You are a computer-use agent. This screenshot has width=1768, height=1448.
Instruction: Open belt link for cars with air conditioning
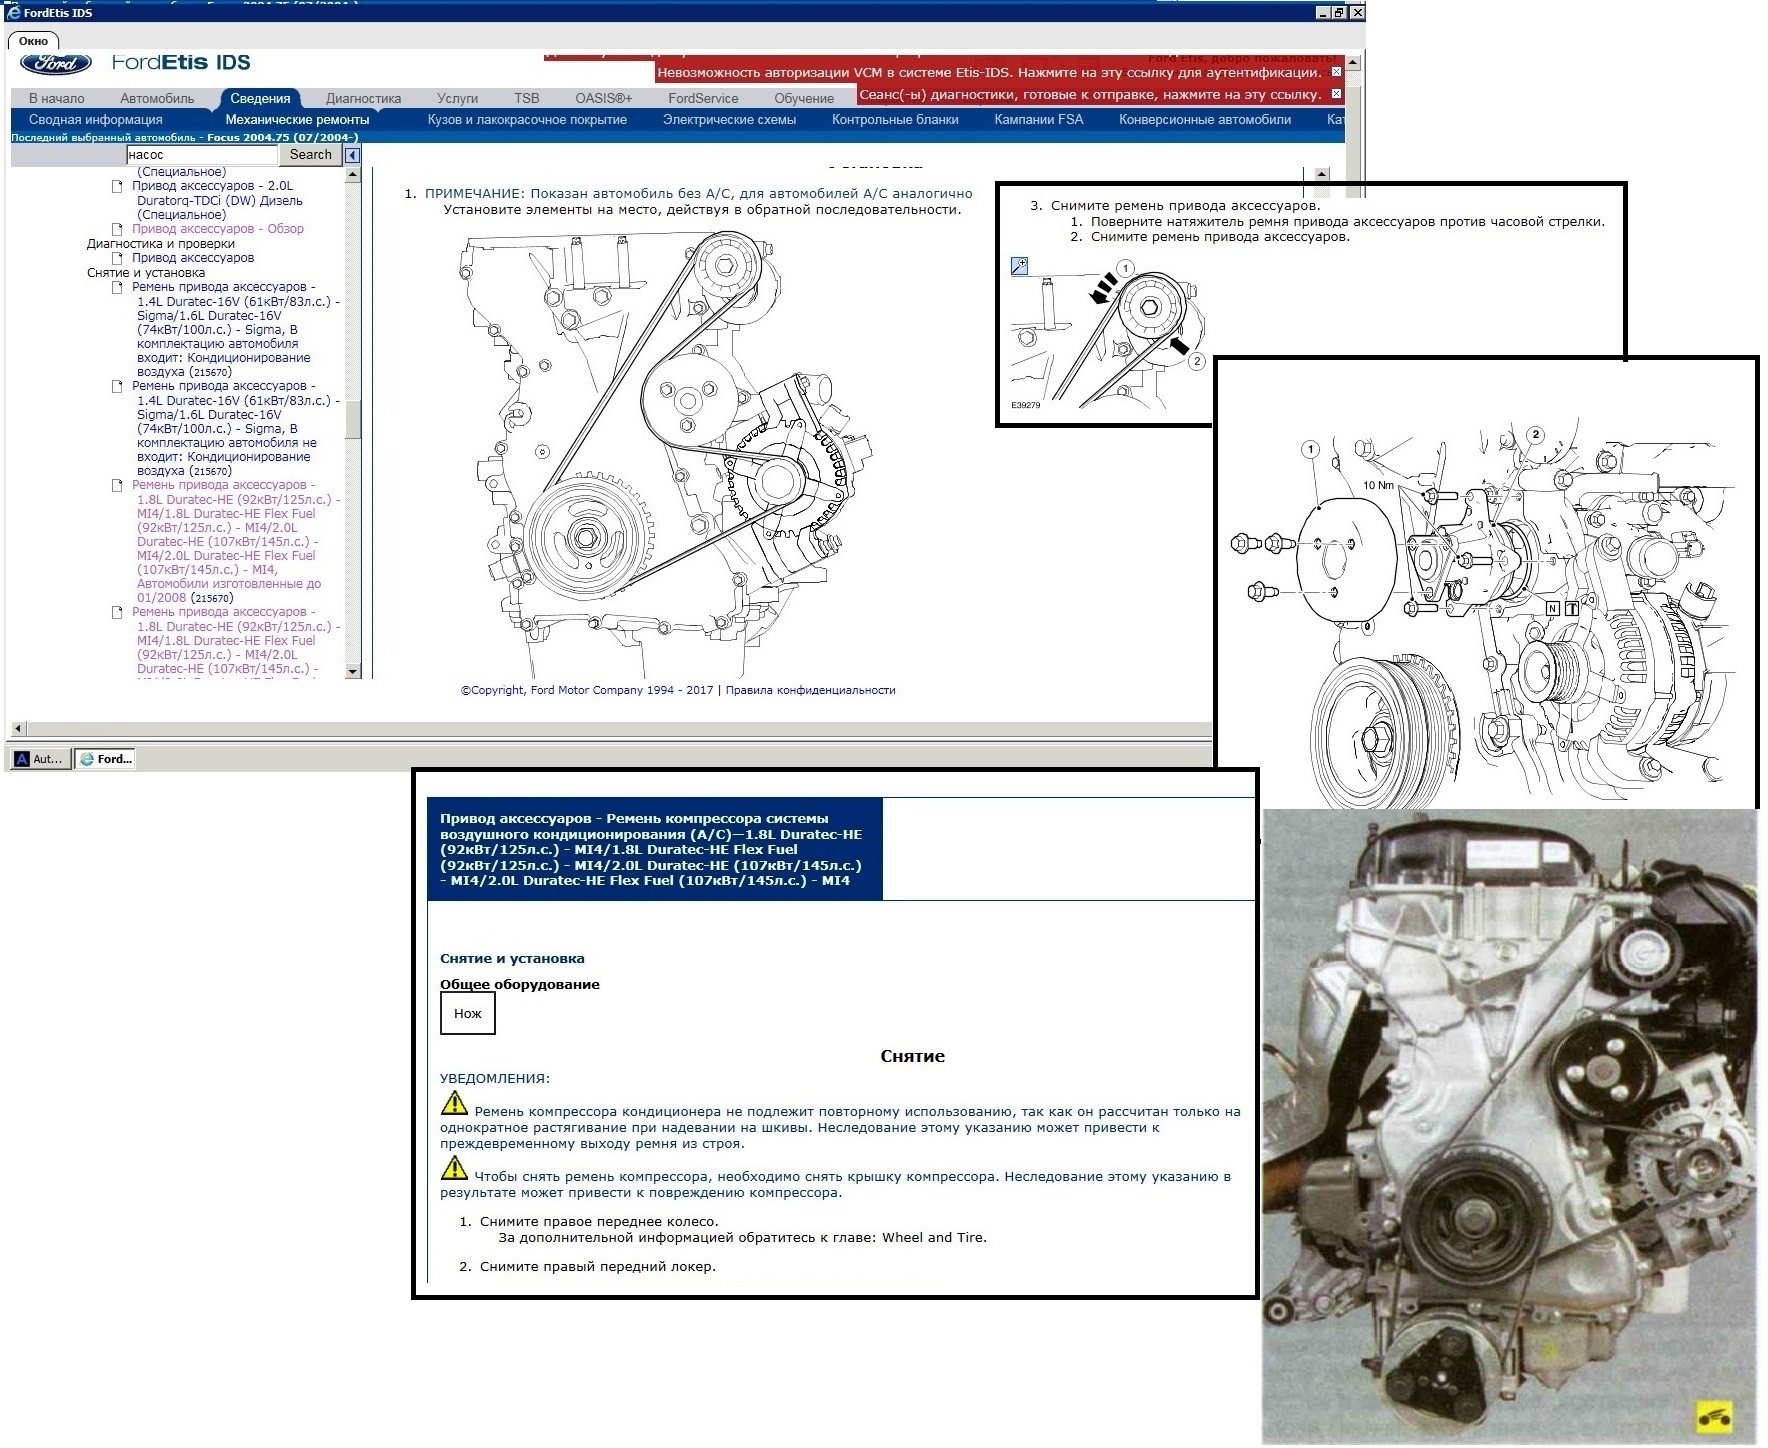[236, 329]
